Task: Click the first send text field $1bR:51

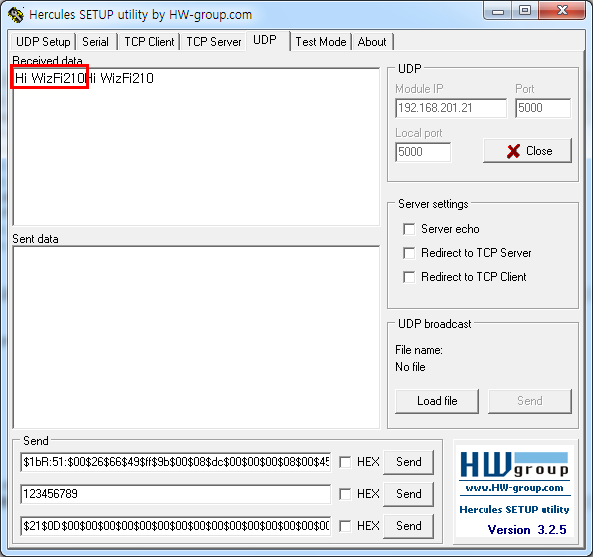Action: (x=176, y=462)
